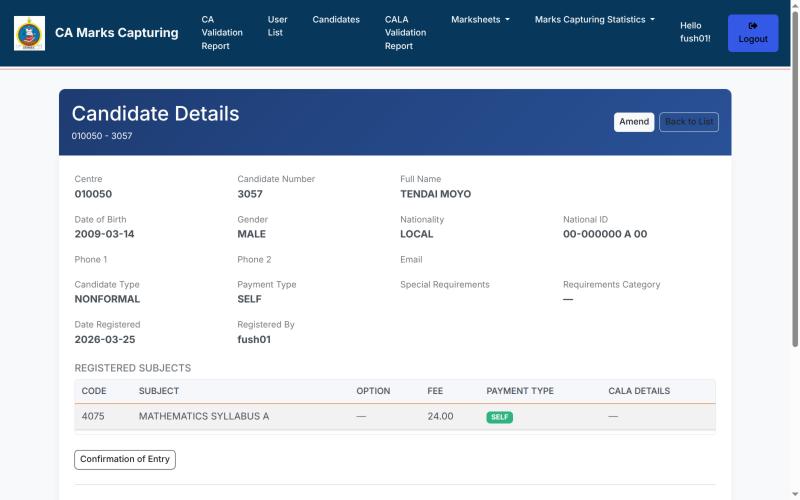Click the Gender value MALE
The height and width of the screenshot is (500, 800).
pyautogui.click(x=252, y=234)
